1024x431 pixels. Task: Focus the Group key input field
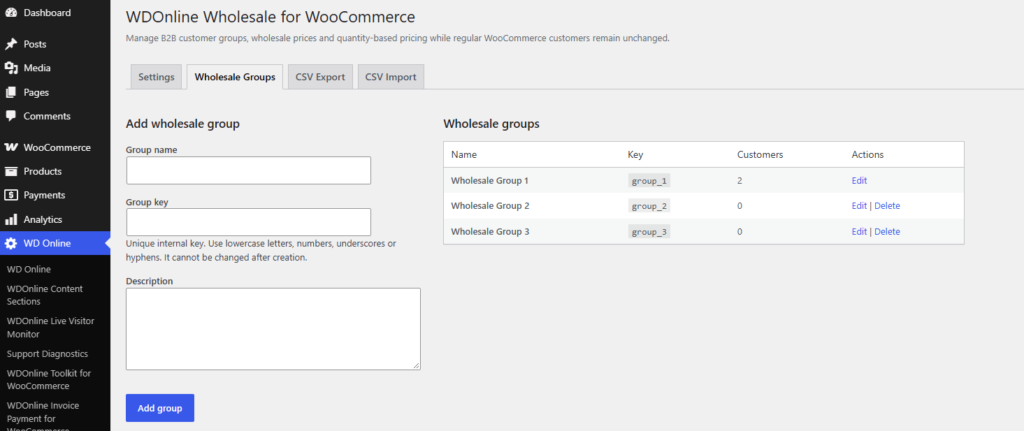point(248,222)
